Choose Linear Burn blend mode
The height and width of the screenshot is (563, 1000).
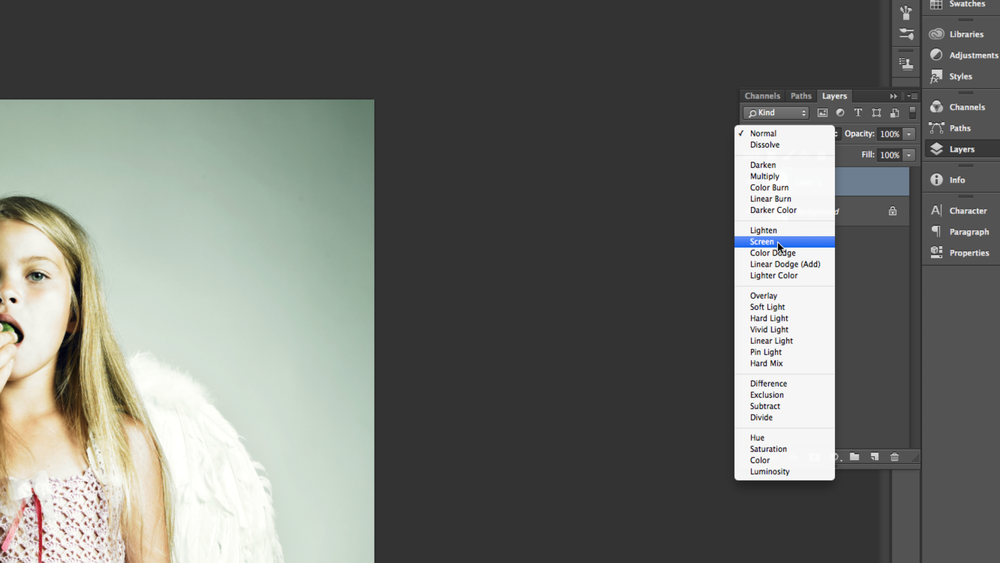pyautogui.click(x=784, y=199)
